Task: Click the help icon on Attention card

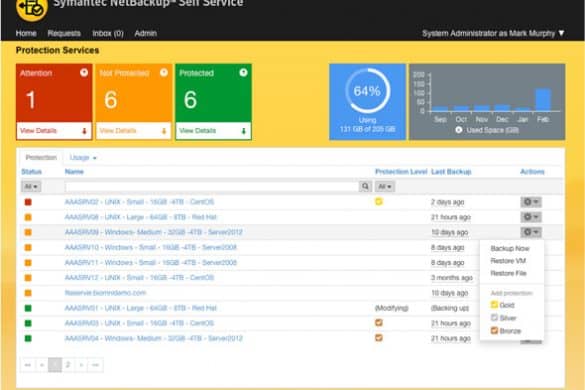Action: (x=84, y=72)
